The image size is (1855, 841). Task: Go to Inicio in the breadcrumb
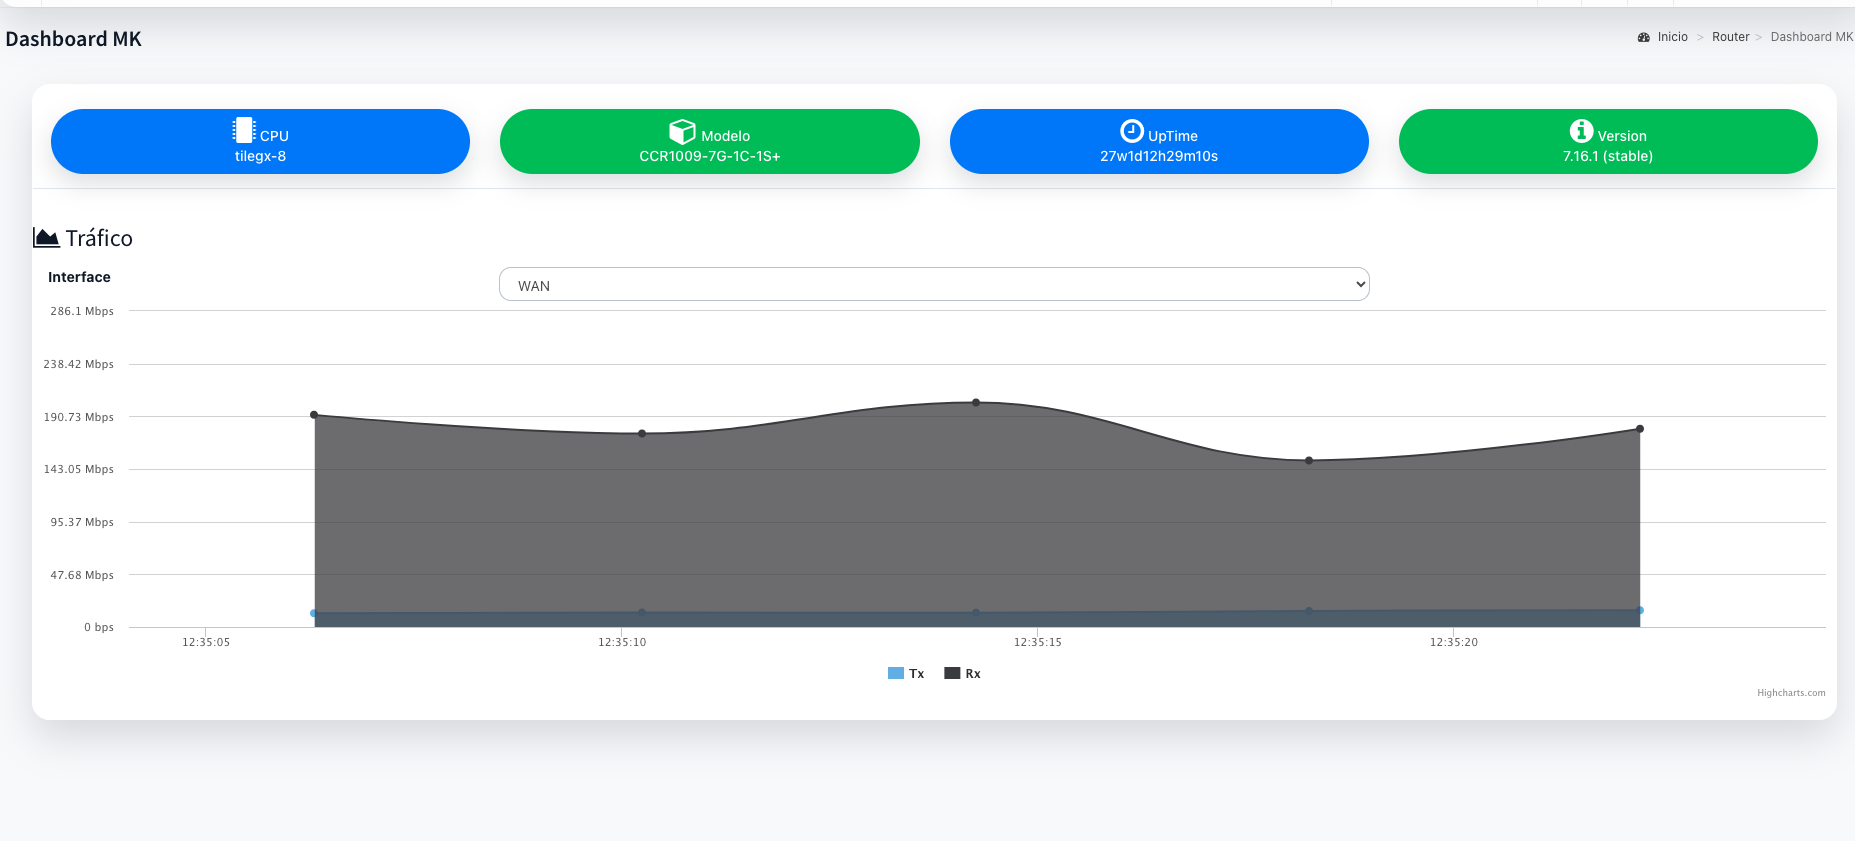tap(1672, 37)
